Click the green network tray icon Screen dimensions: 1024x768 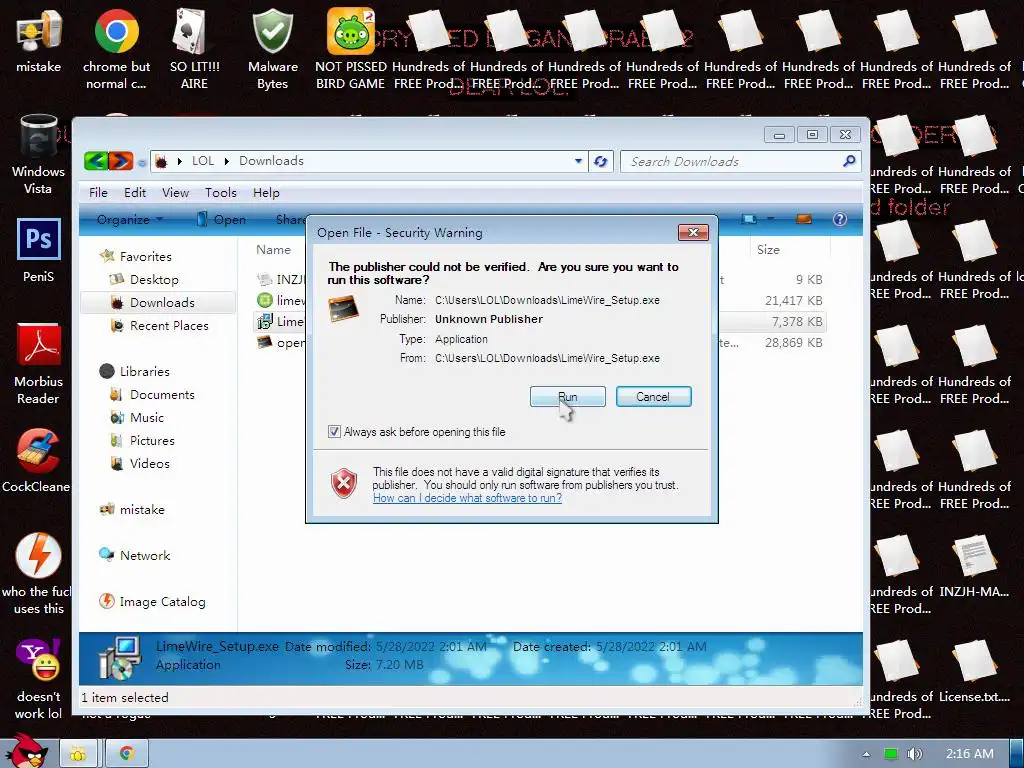[x=890, y=754]
